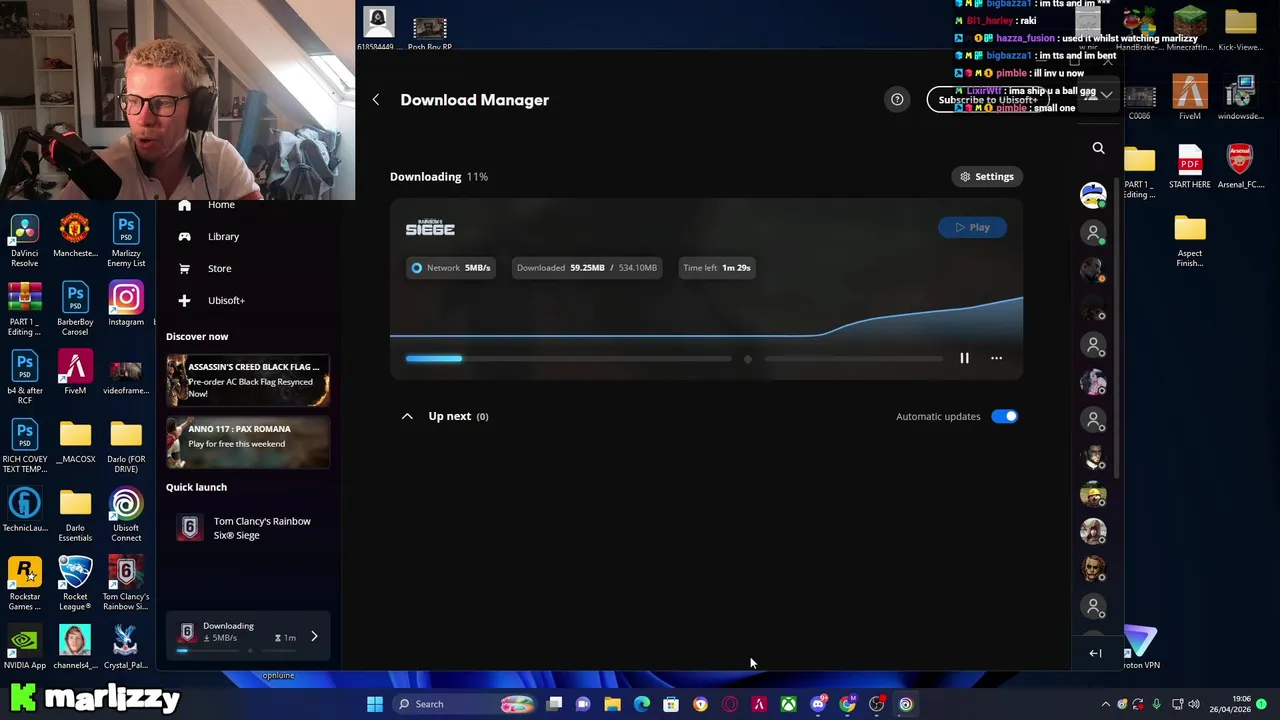Open the Rockstar Games desktop shortcut
The image size is (1280, 720).
(x=25, y=584)
